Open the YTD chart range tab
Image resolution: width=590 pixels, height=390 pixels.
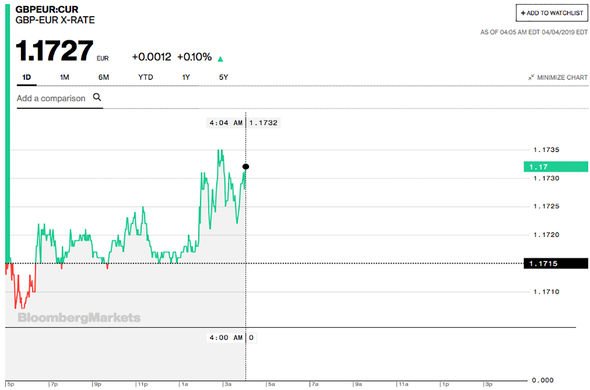[146, 77]
